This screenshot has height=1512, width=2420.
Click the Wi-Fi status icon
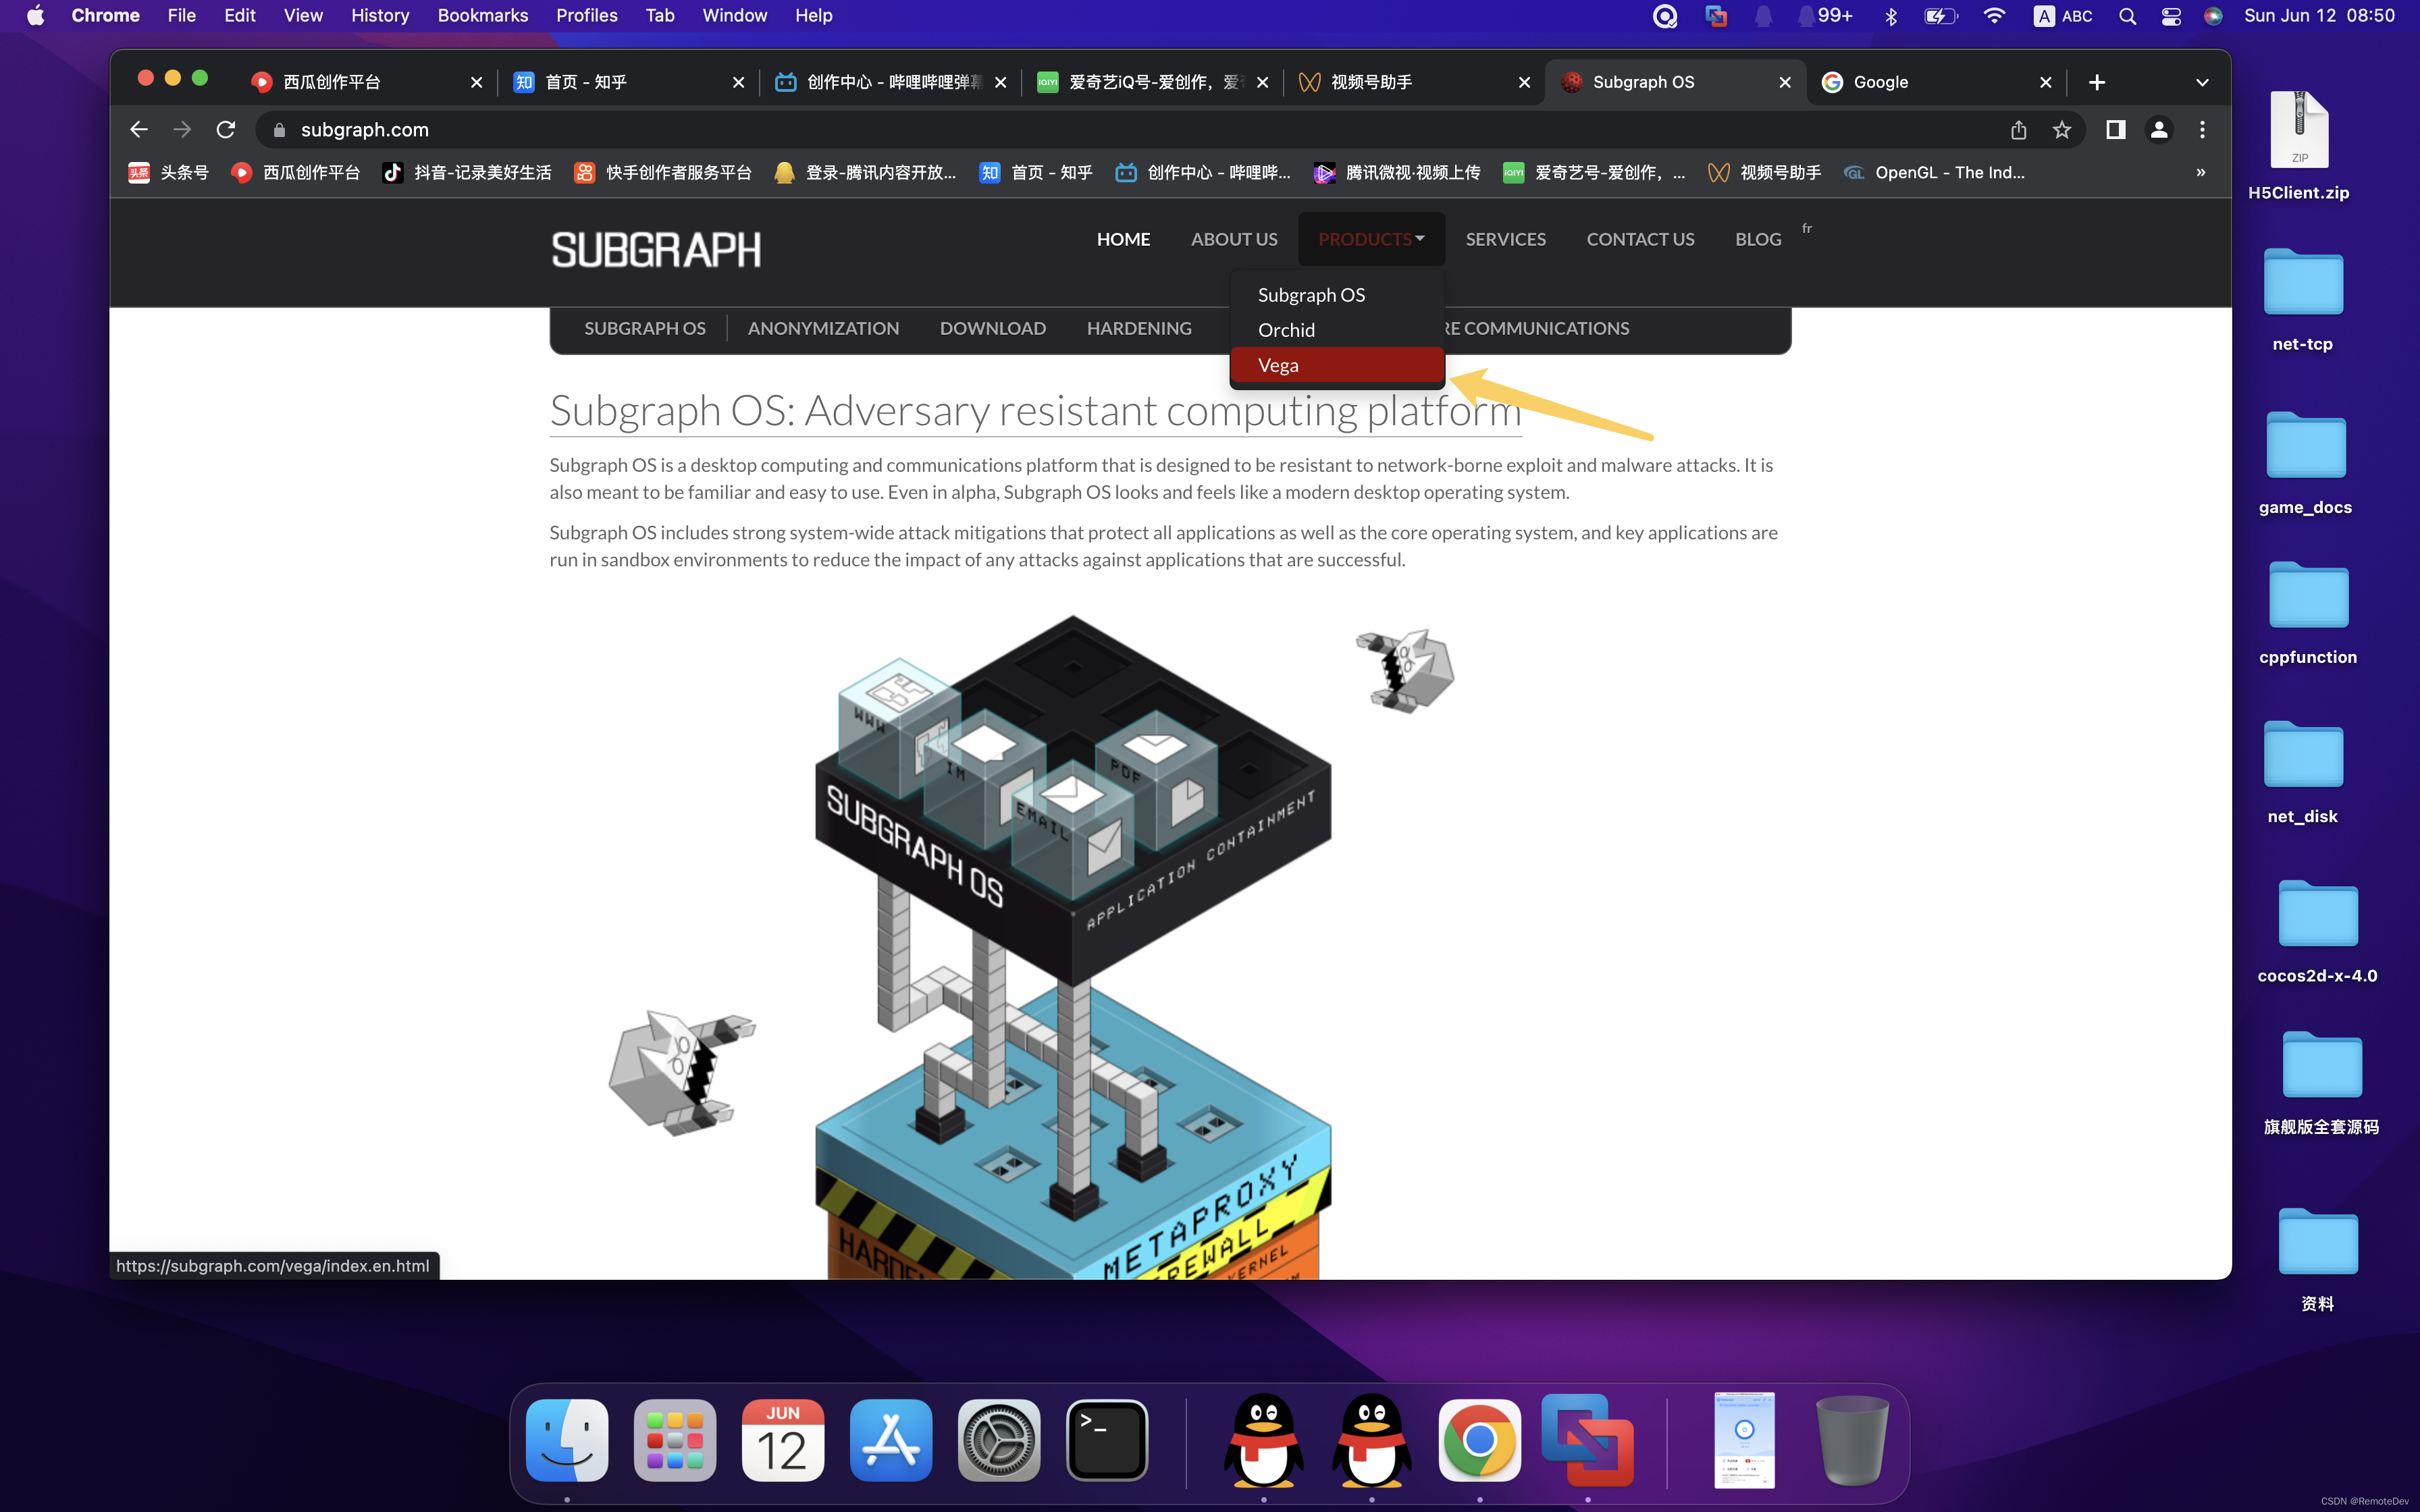point(1994,16)
